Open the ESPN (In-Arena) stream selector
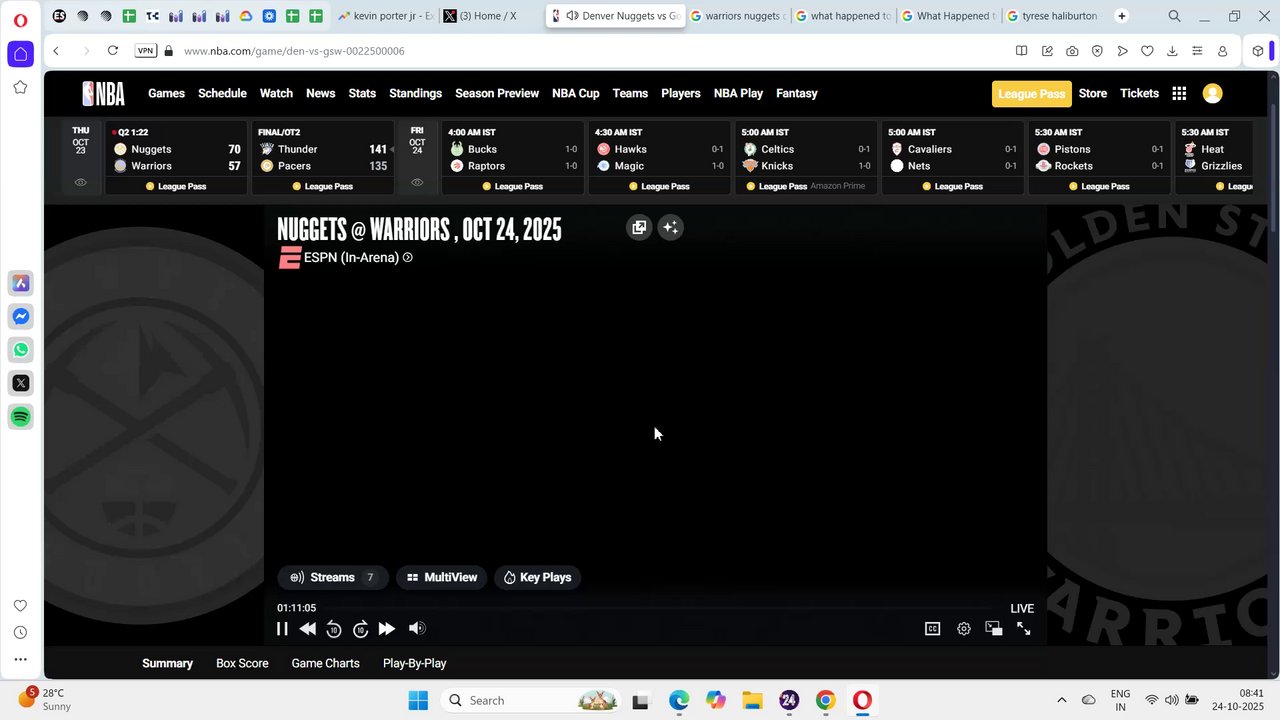The height and width of the screenshot is (720, 1280). [x=346, y=257]
